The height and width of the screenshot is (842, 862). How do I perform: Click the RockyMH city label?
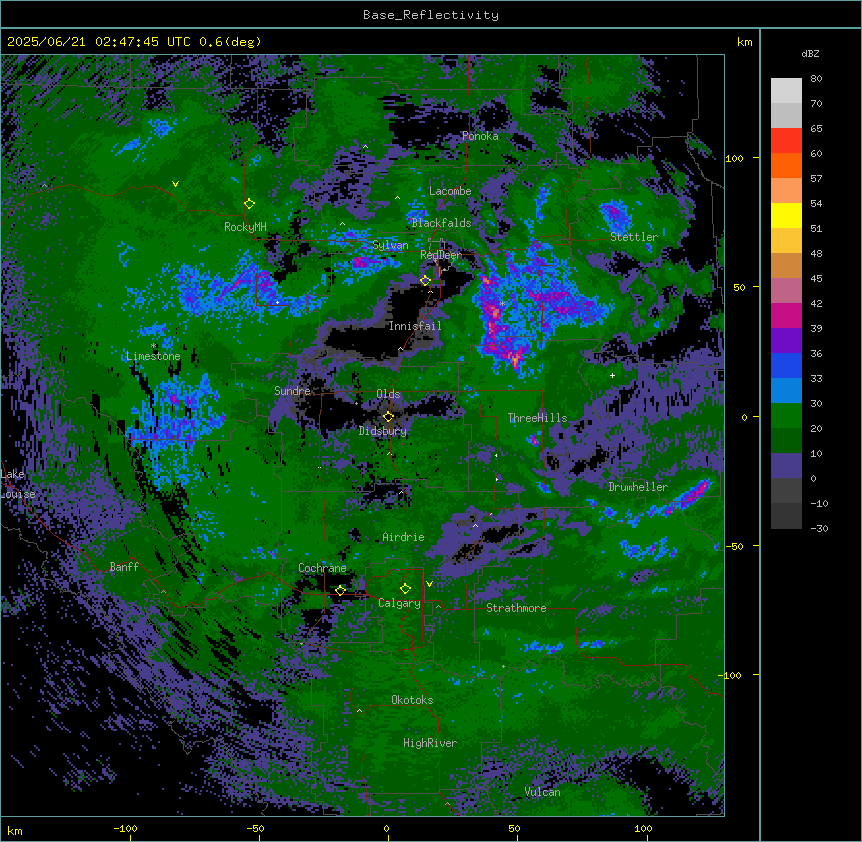click(x=245, y=227)
